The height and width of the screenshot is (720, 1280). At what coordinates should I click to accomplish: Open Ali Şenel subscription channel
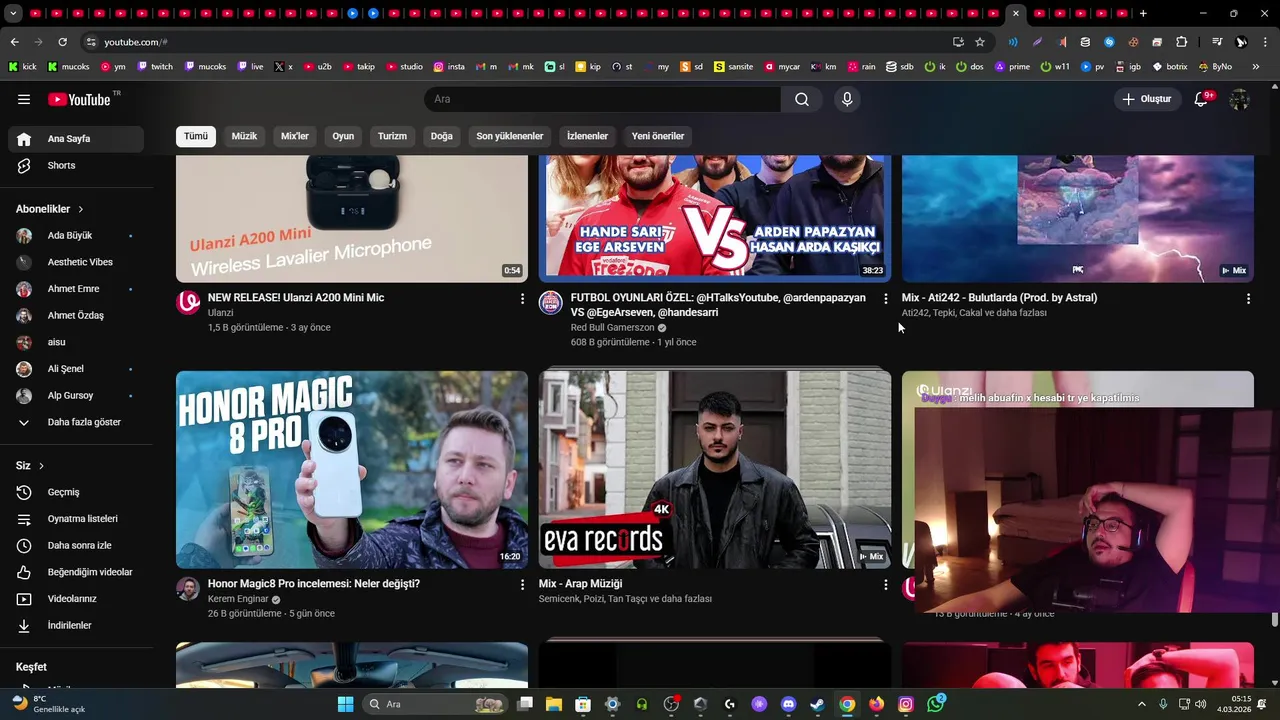(x=76, y=369)
